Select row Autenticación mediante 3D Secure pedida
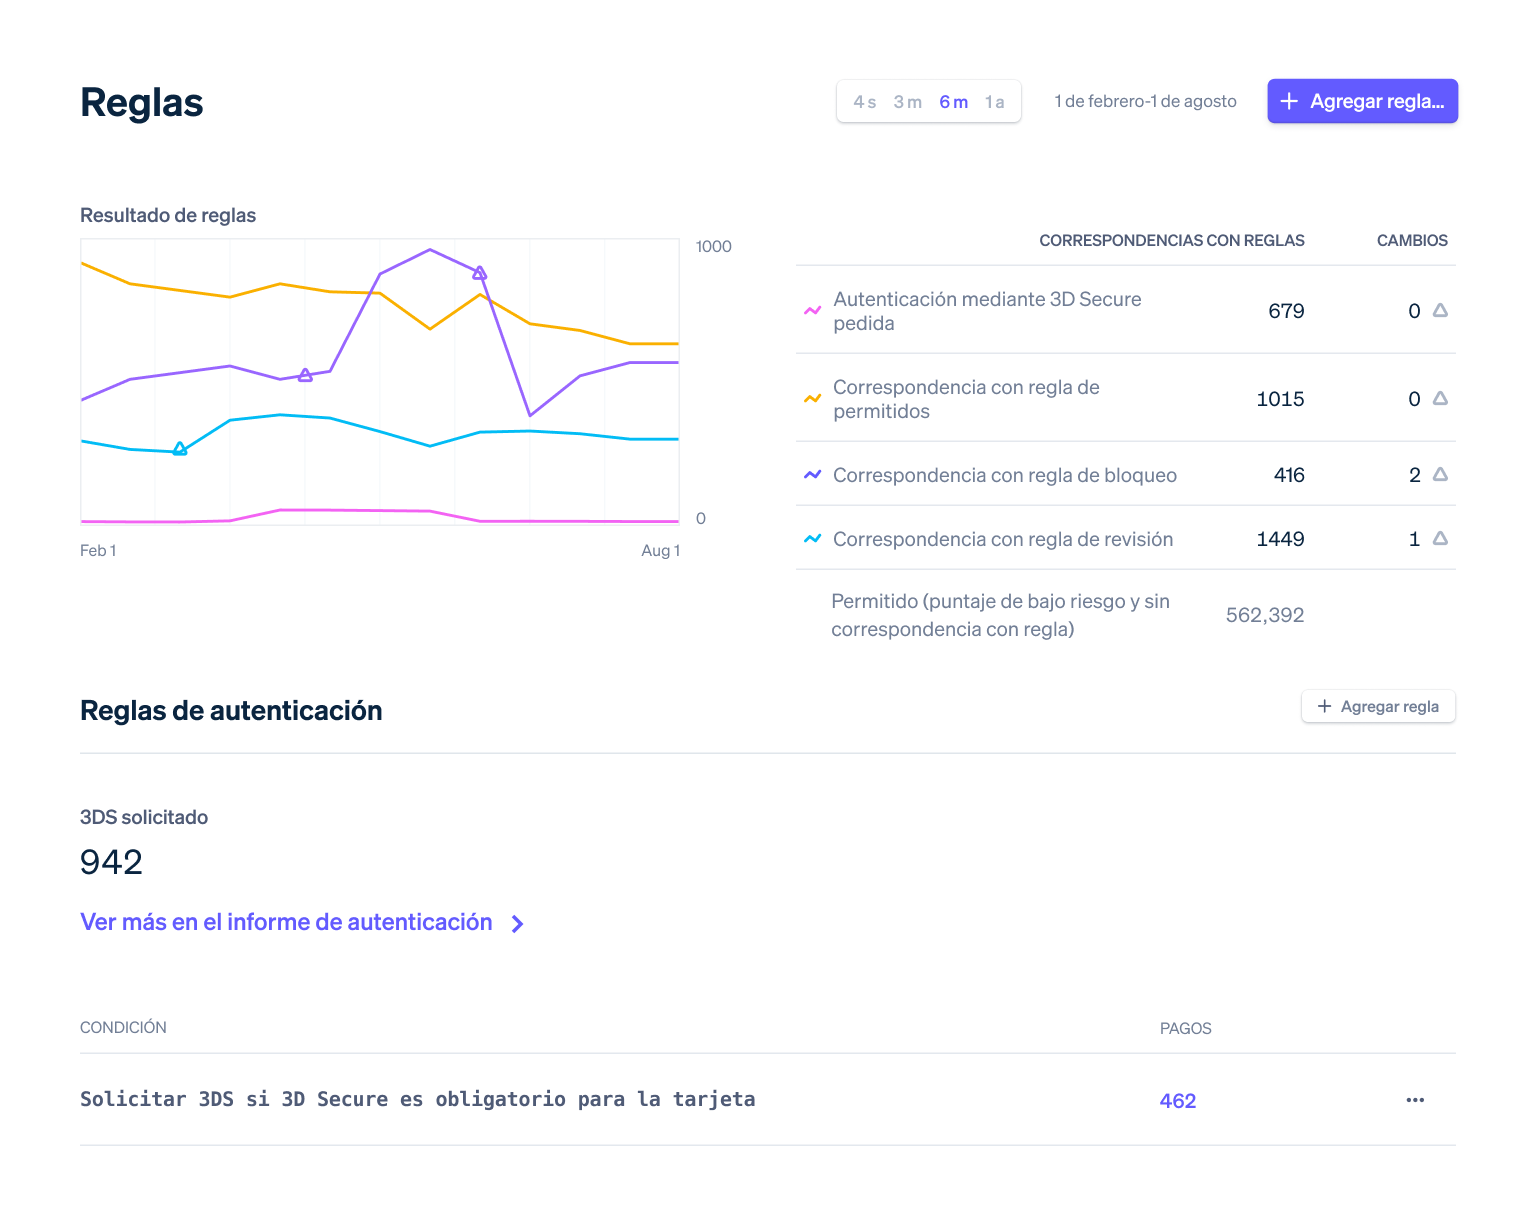 [1126, 311]
